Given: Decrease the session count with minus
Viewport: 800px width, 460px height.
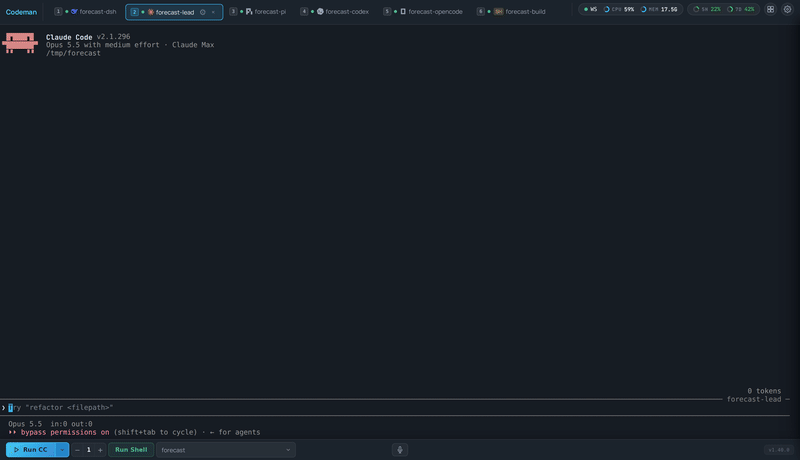Looking at the screenshot, I should 77,450.
